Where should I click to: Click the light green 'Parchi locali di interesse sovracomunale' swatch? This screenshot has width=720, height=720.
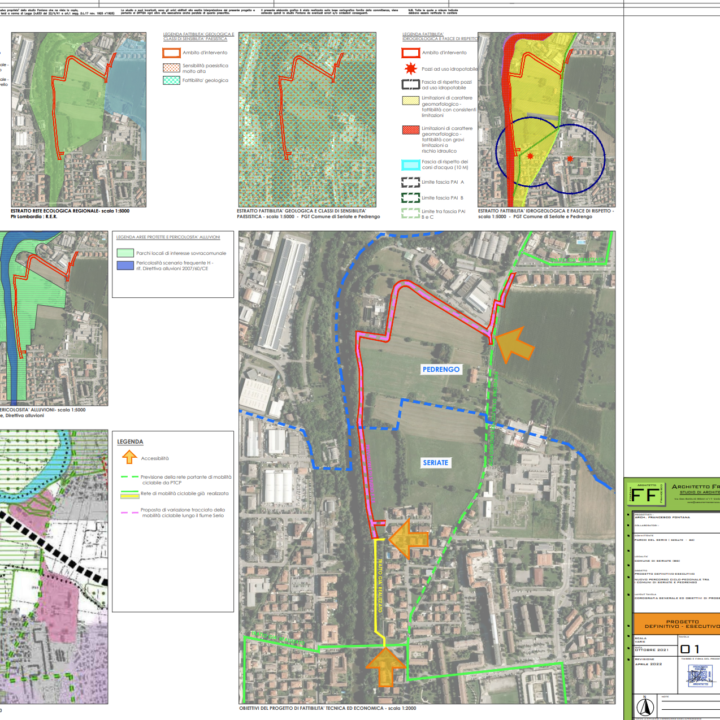(125, 253)
